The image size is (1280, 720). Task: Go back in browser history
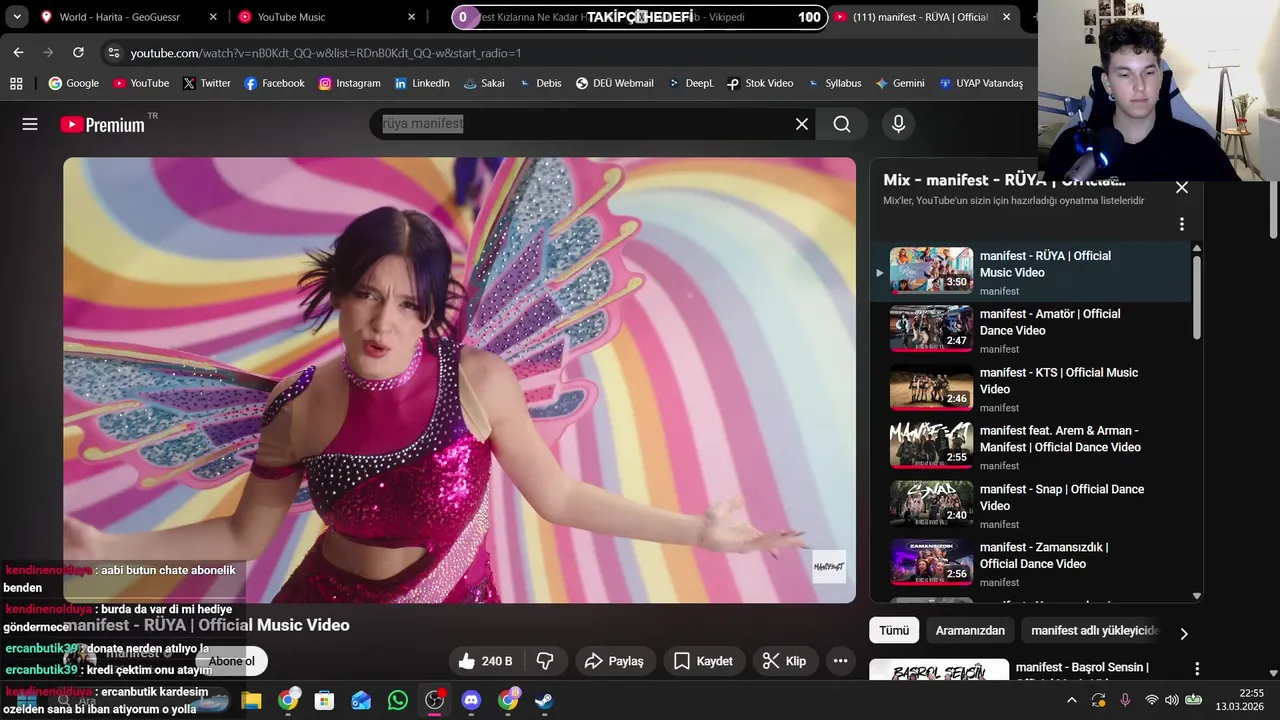[18, 52]
